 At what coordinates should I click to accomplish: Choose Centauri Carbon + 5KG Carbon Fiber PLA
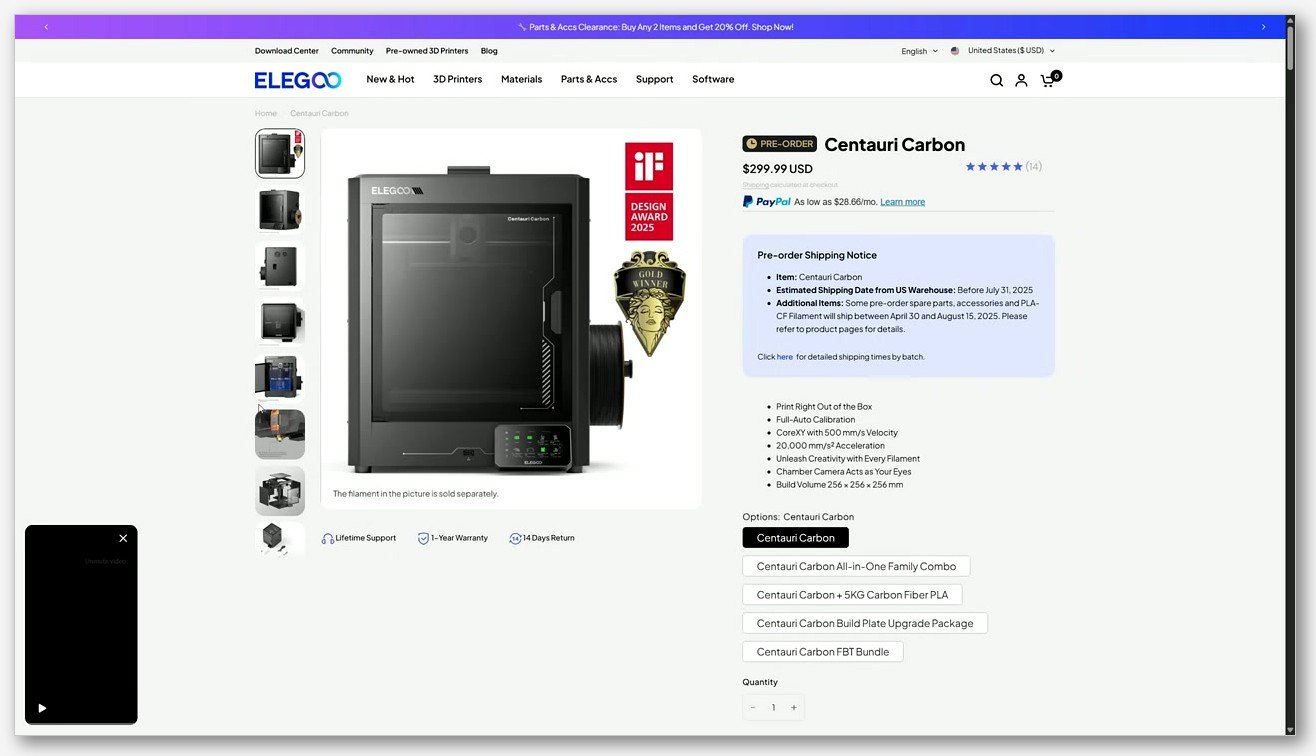tap(852, 595)
